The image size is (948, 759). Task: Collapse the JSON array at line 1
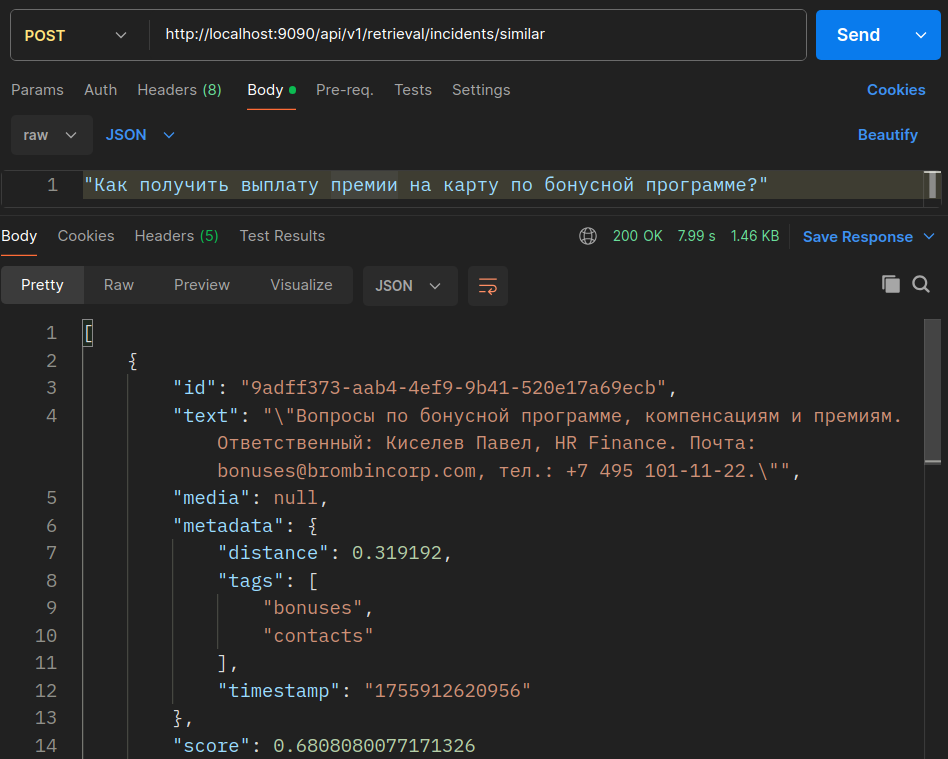tap(89, 332)
